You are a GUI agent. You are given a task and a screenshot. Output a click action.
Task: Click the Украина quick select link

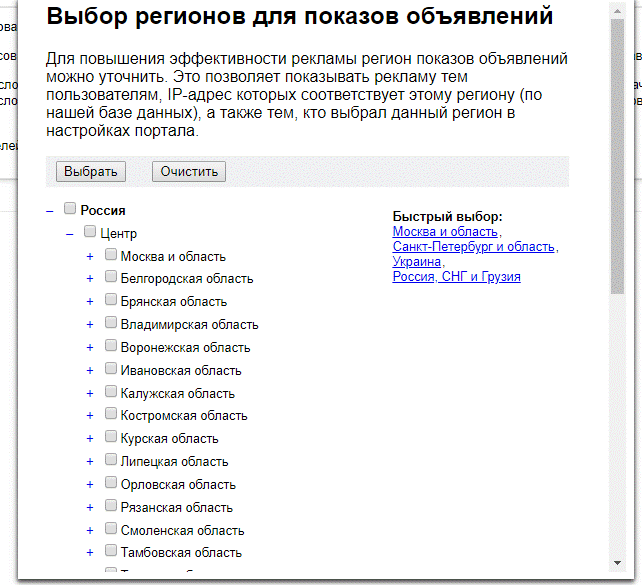click(x=417, y=262)
